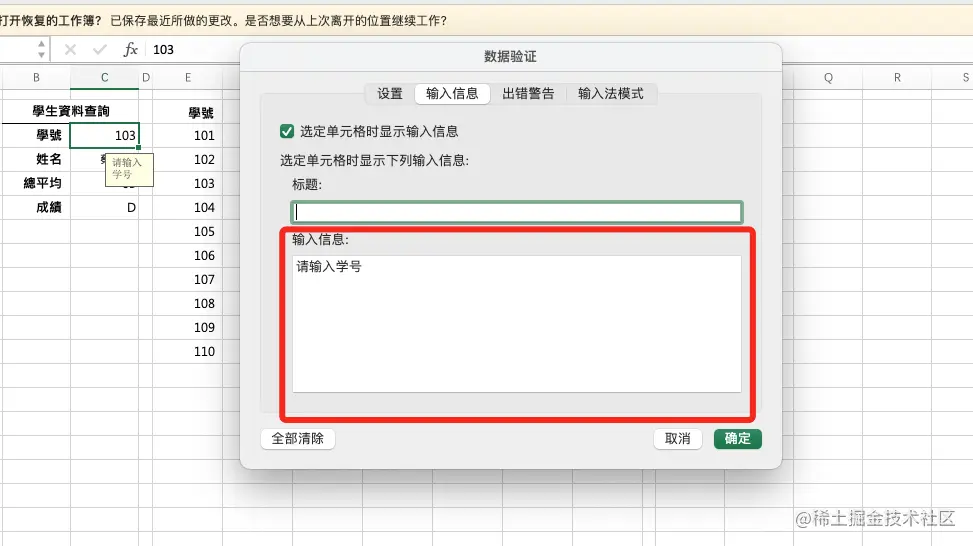The height and width of the screenshot is (546, 973).
Task: Click the 全部清除 button
Action: [x=298, y=439]
